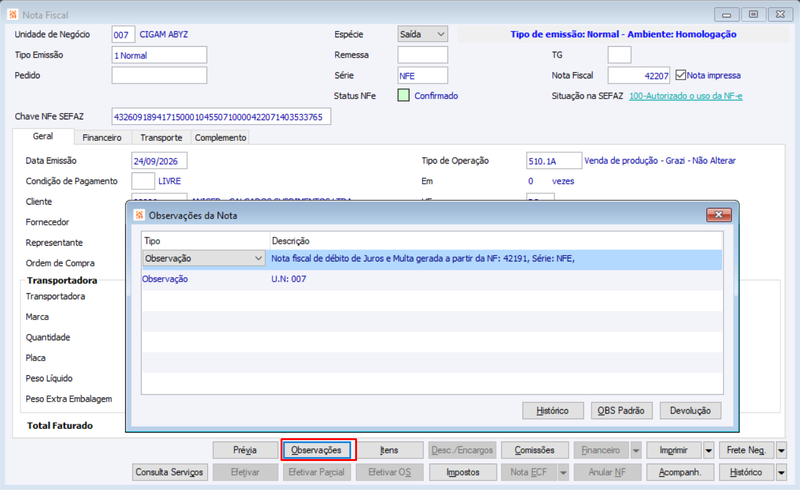Click the Efetivar button
Viewport: 800px width, 490px height.
(x=245, y=472)
